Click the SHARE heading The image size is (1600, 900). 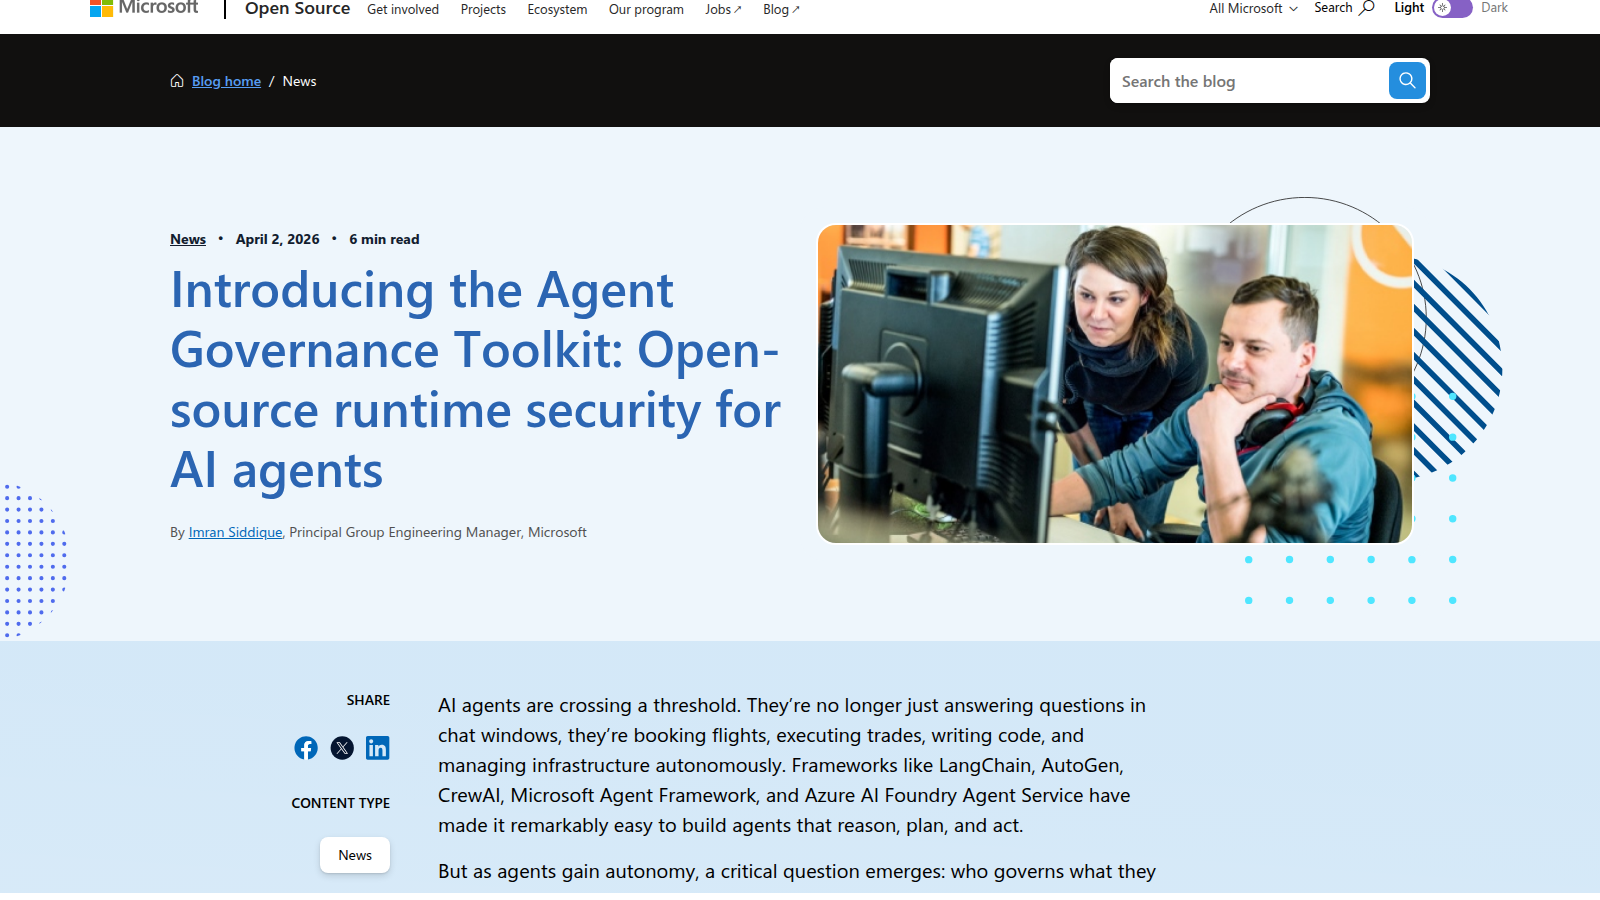click(368, 700)
